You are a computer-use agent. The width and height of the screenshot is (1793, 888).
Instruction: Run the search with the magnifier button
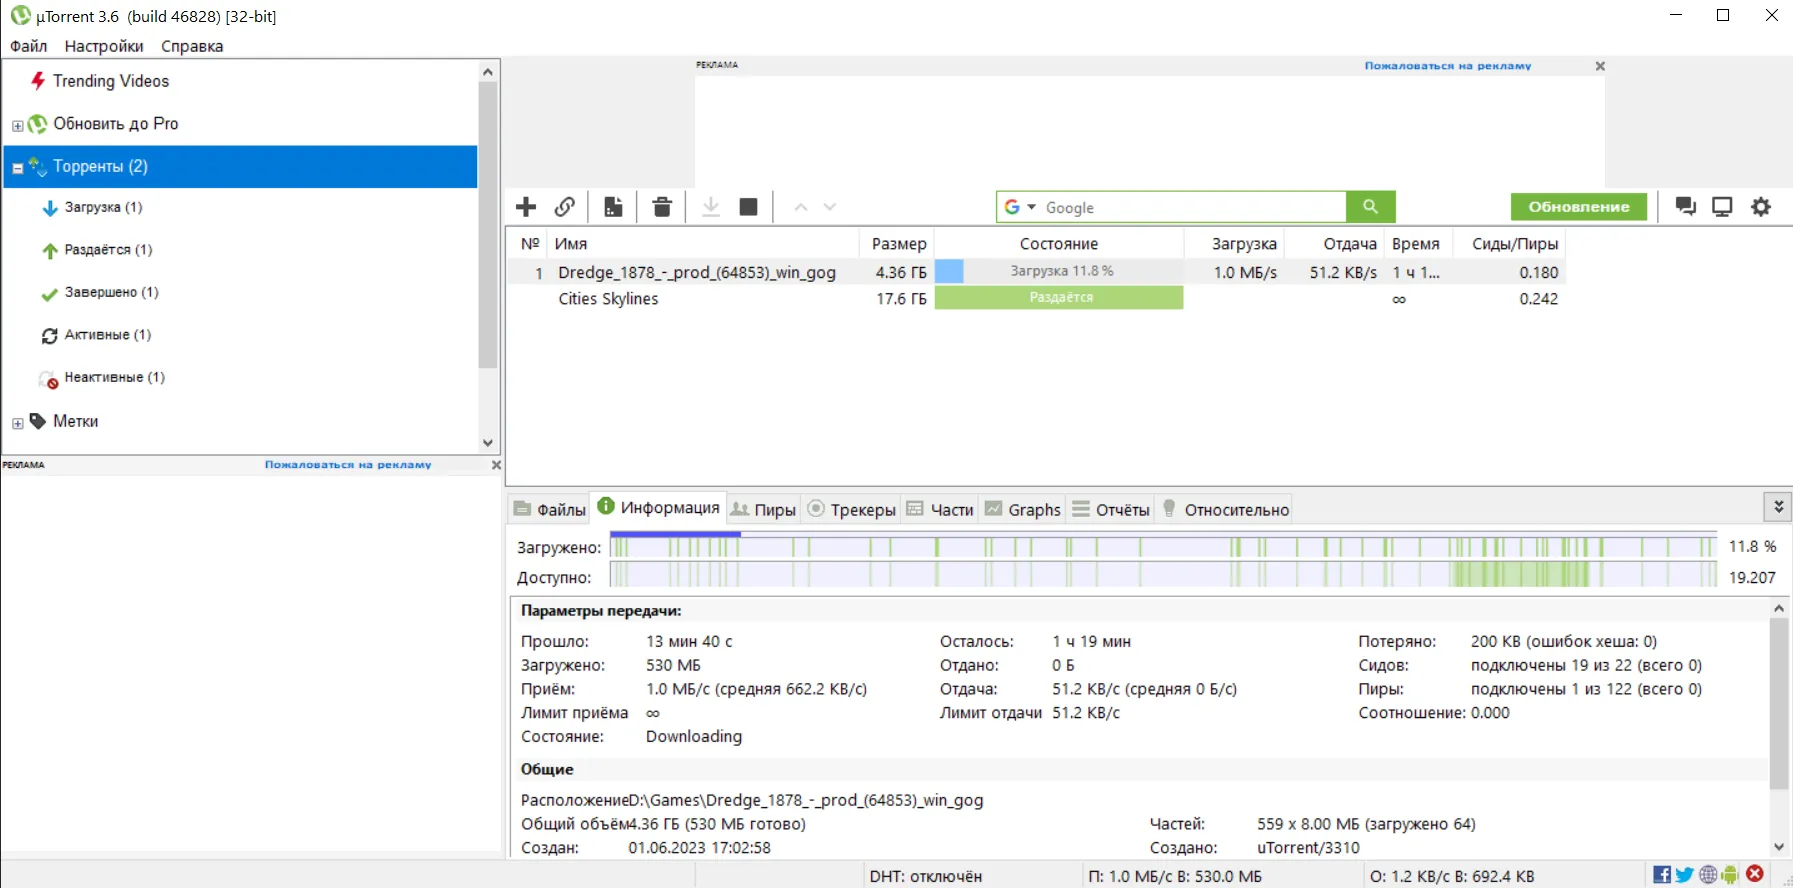[1370, 207]
